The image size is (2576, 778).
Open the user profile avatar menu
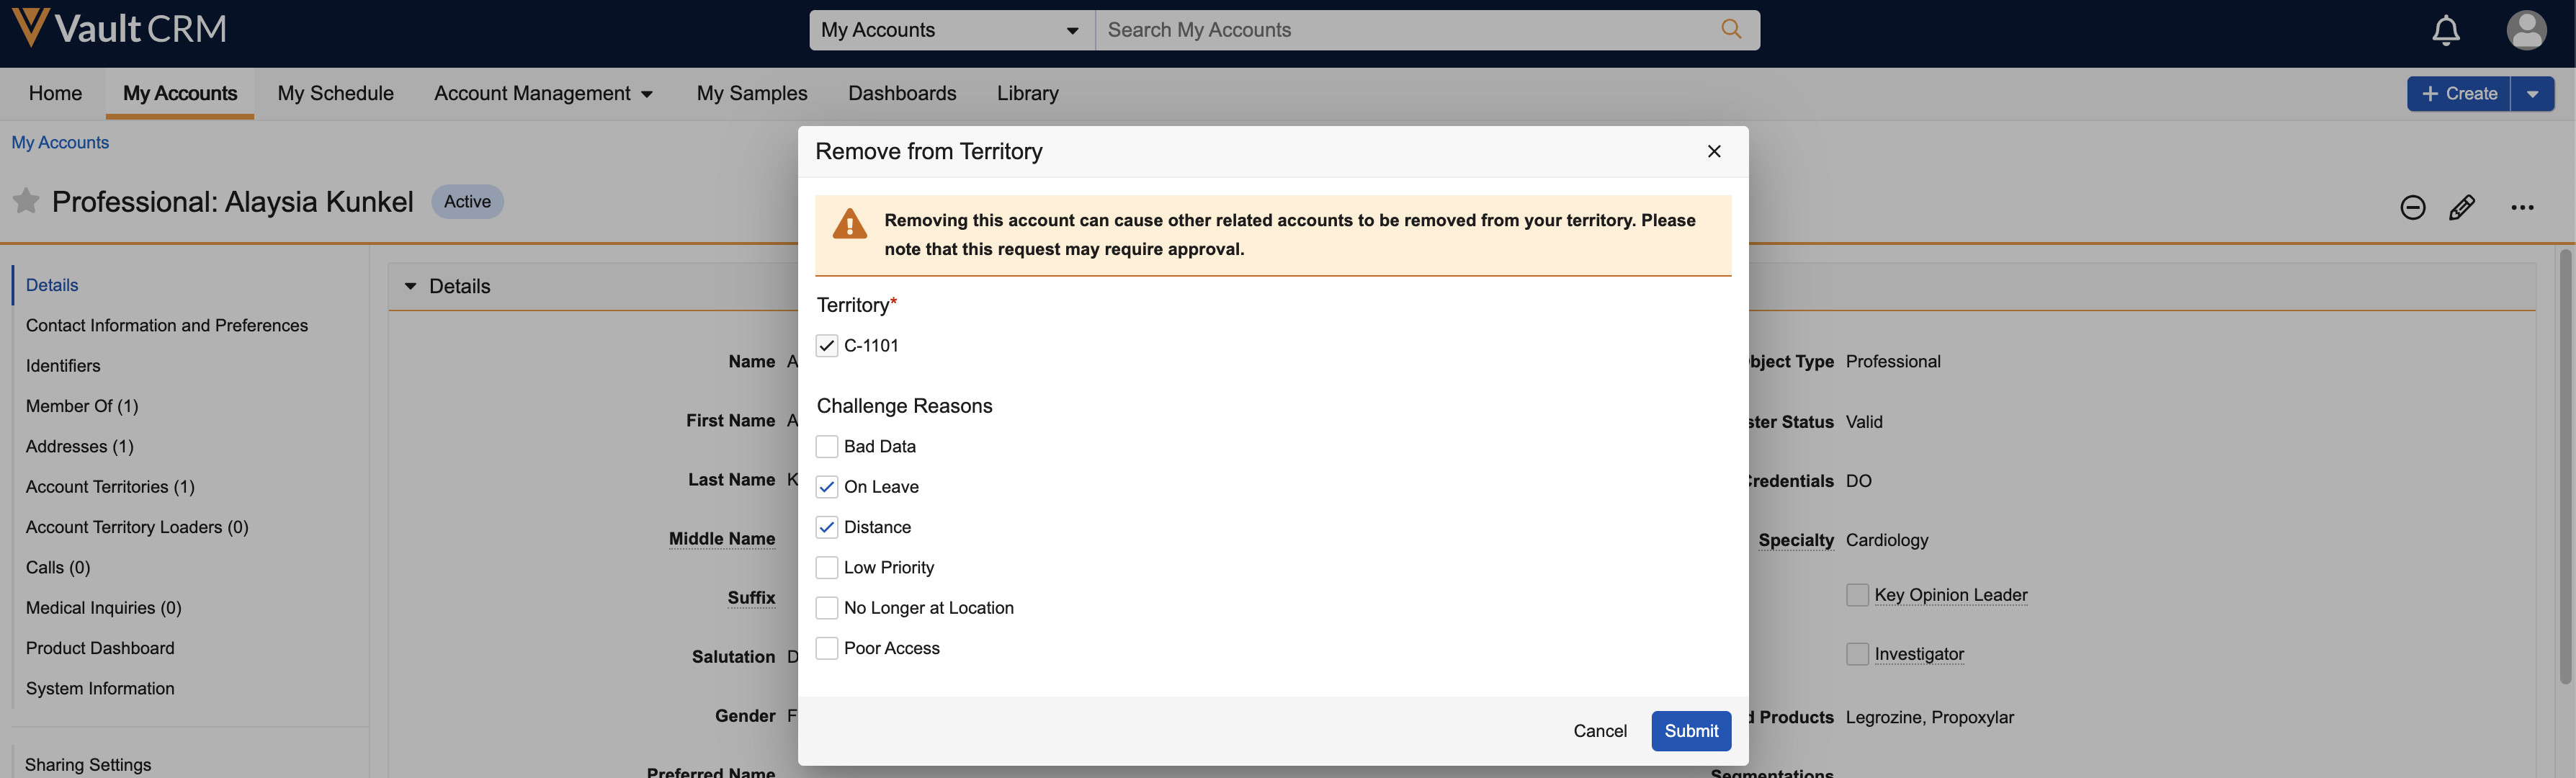tap(2525, 30)
